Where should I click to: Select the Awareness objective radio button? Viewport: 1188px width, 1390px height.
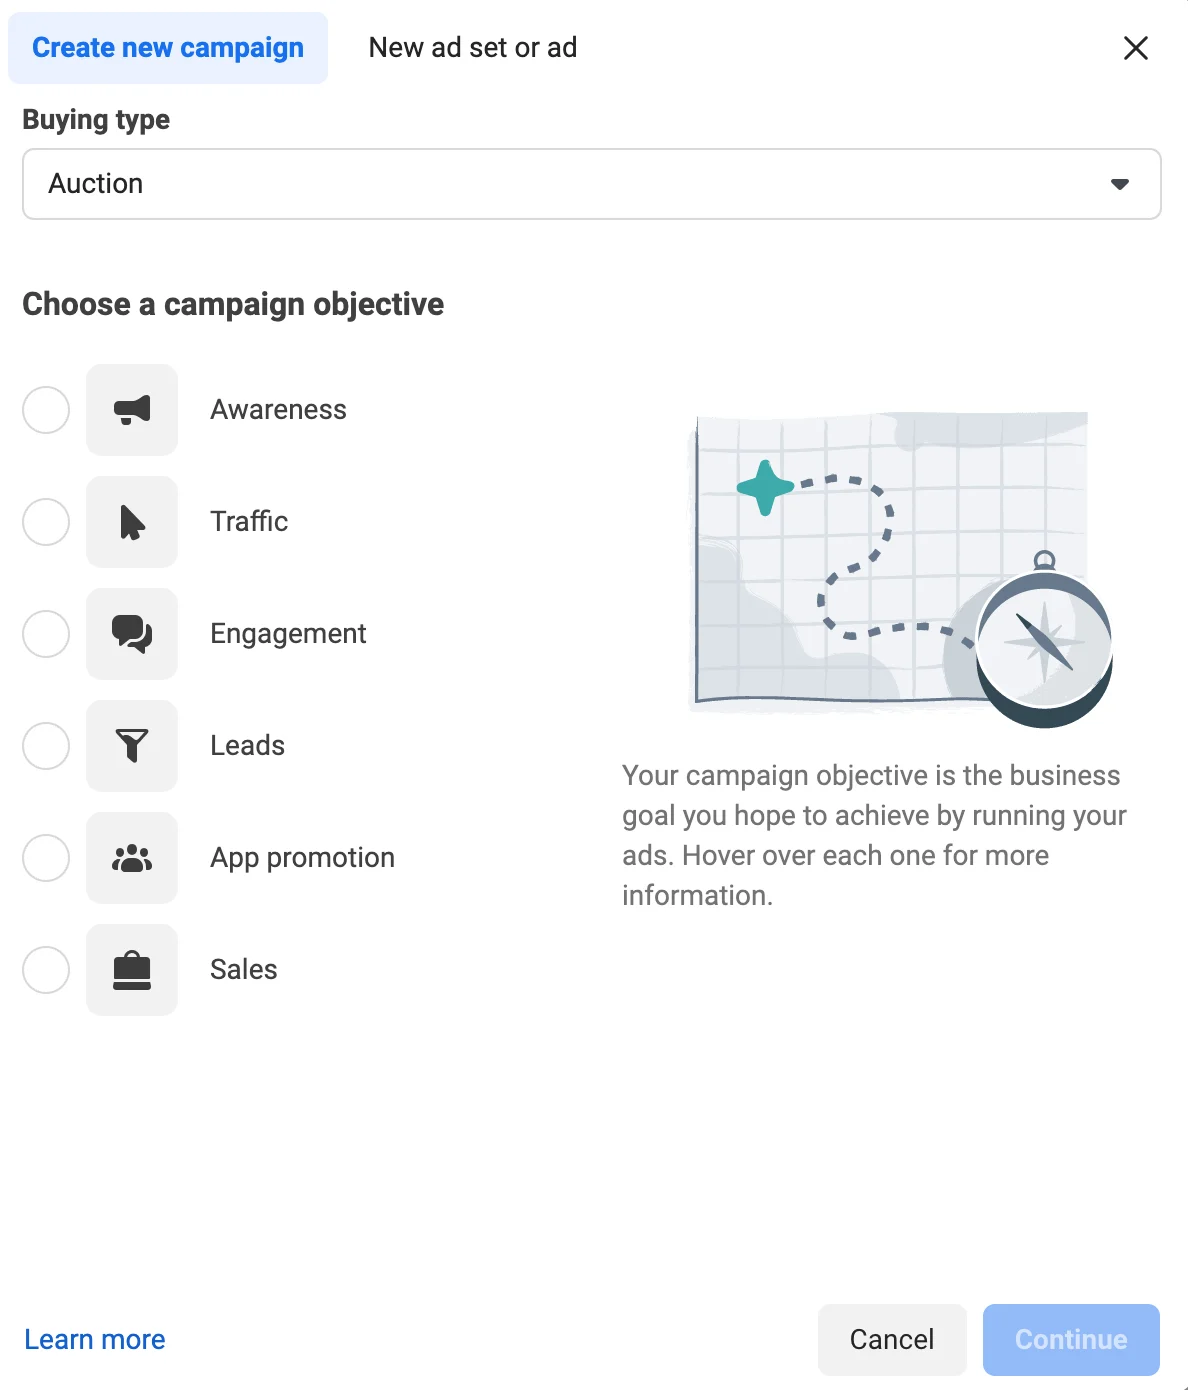[x=45, y=409]
